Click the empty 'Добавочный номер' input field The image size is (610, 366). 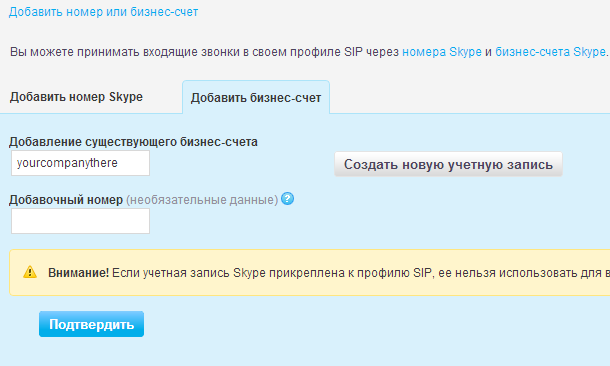tap(81, 221)
